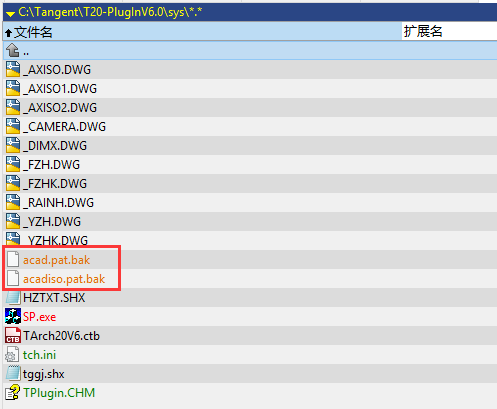Select file name tch.ini
Image resolution: width=497 pixels, height=409 pixels.
tap(39, 355)
